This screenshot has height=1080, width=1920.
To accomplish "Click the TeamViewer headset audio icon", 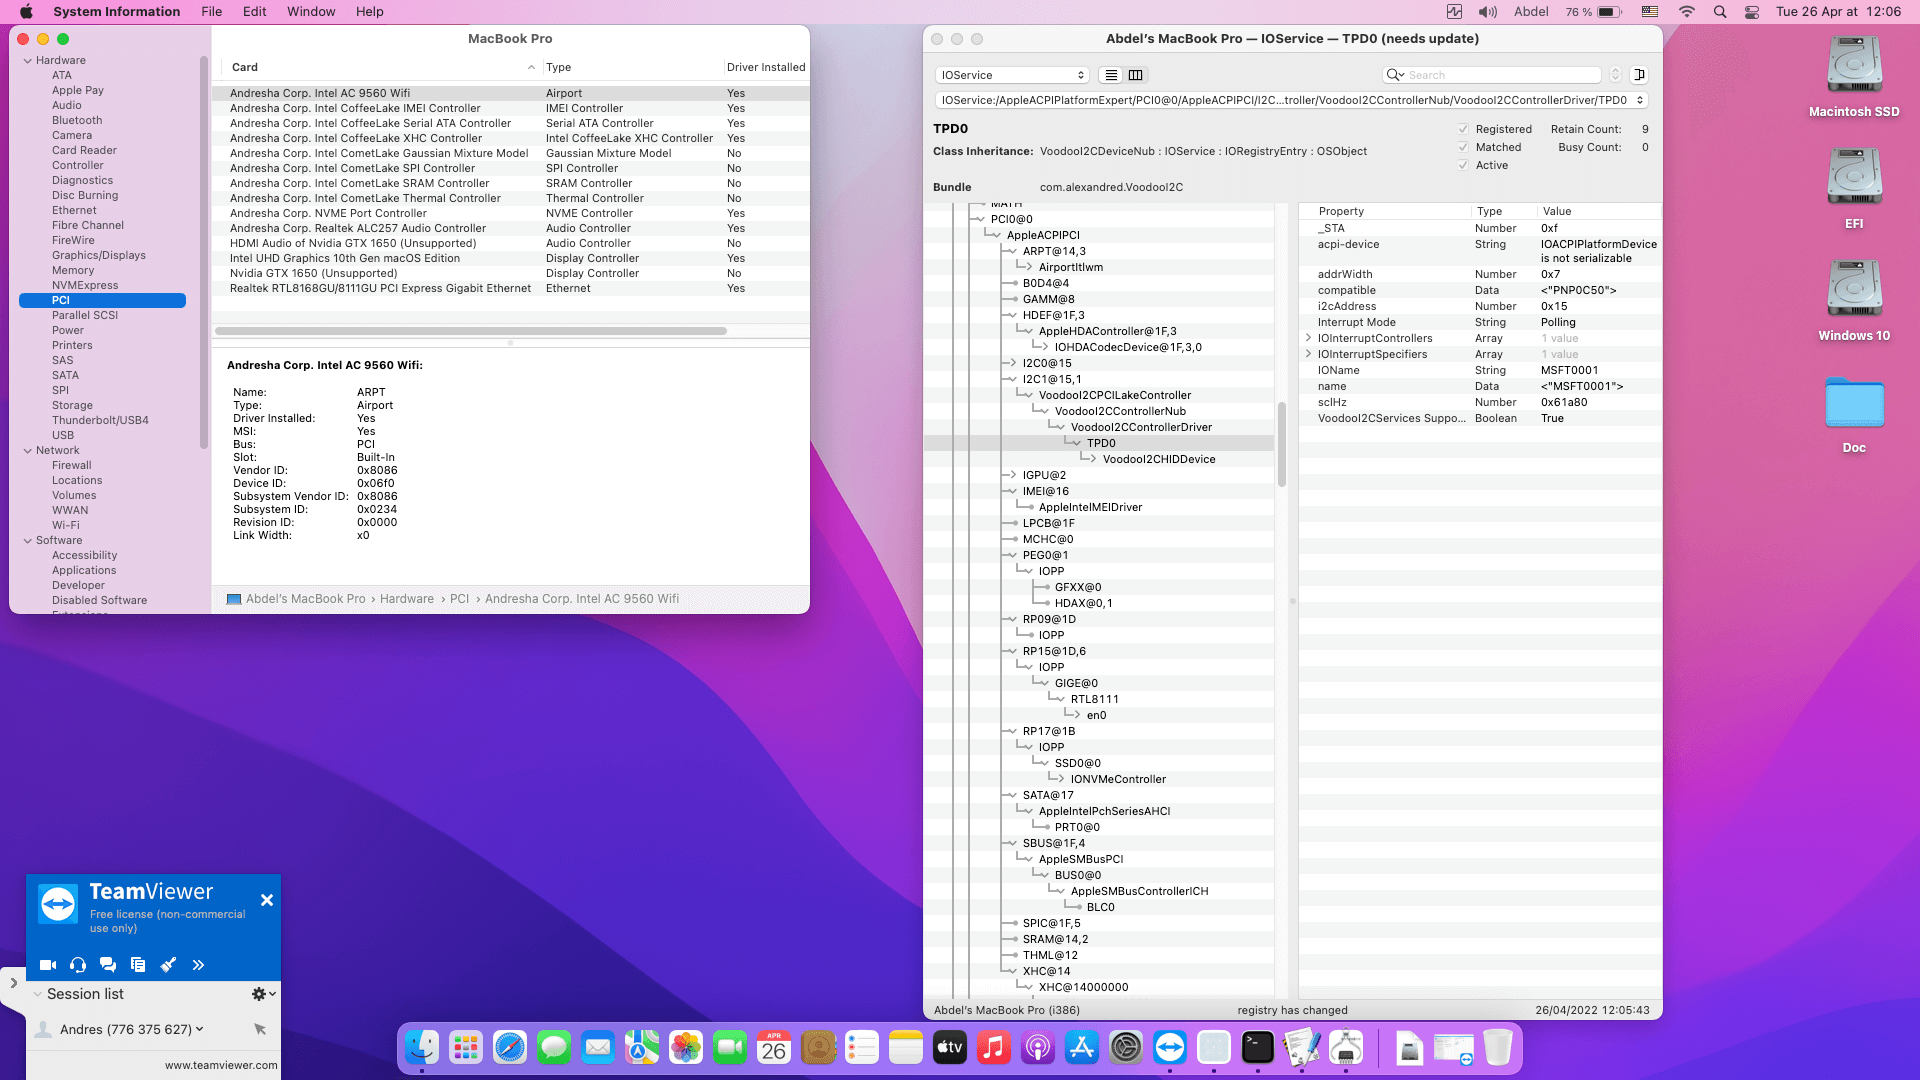I will click(x=78, y=965).
